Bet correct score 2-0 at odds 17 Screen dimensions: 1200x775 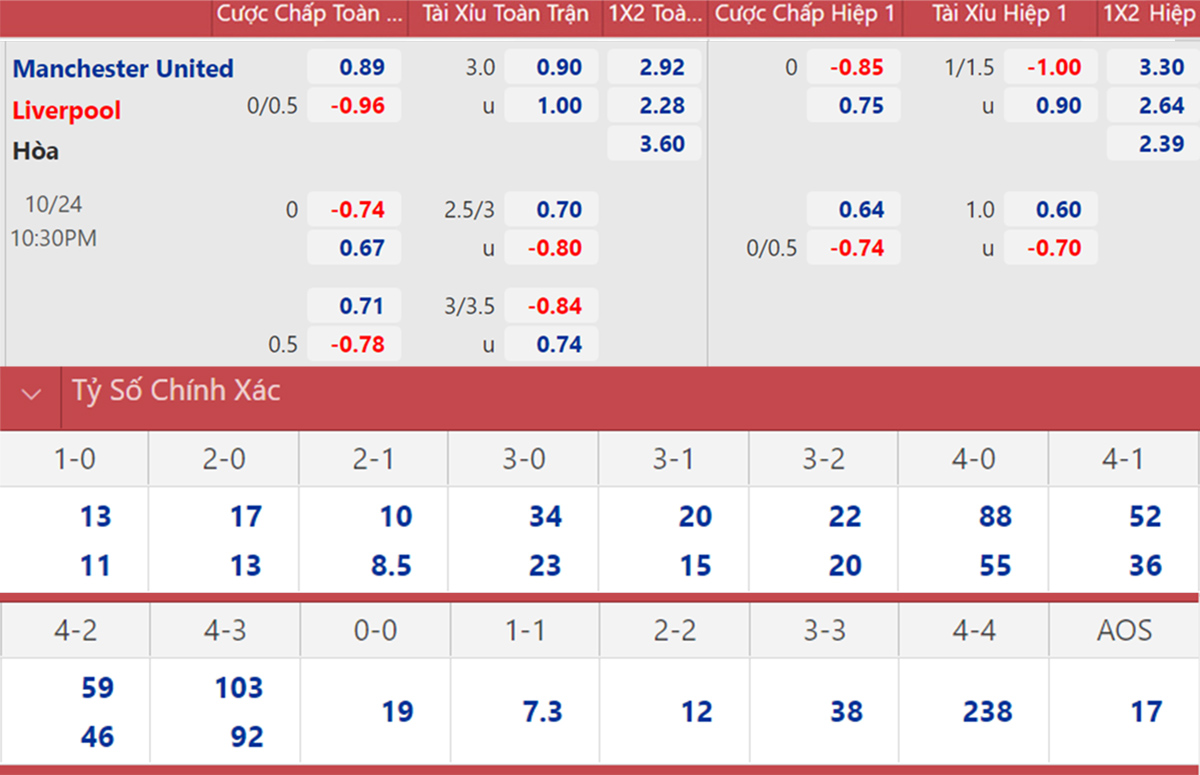(x=245, y=517)
